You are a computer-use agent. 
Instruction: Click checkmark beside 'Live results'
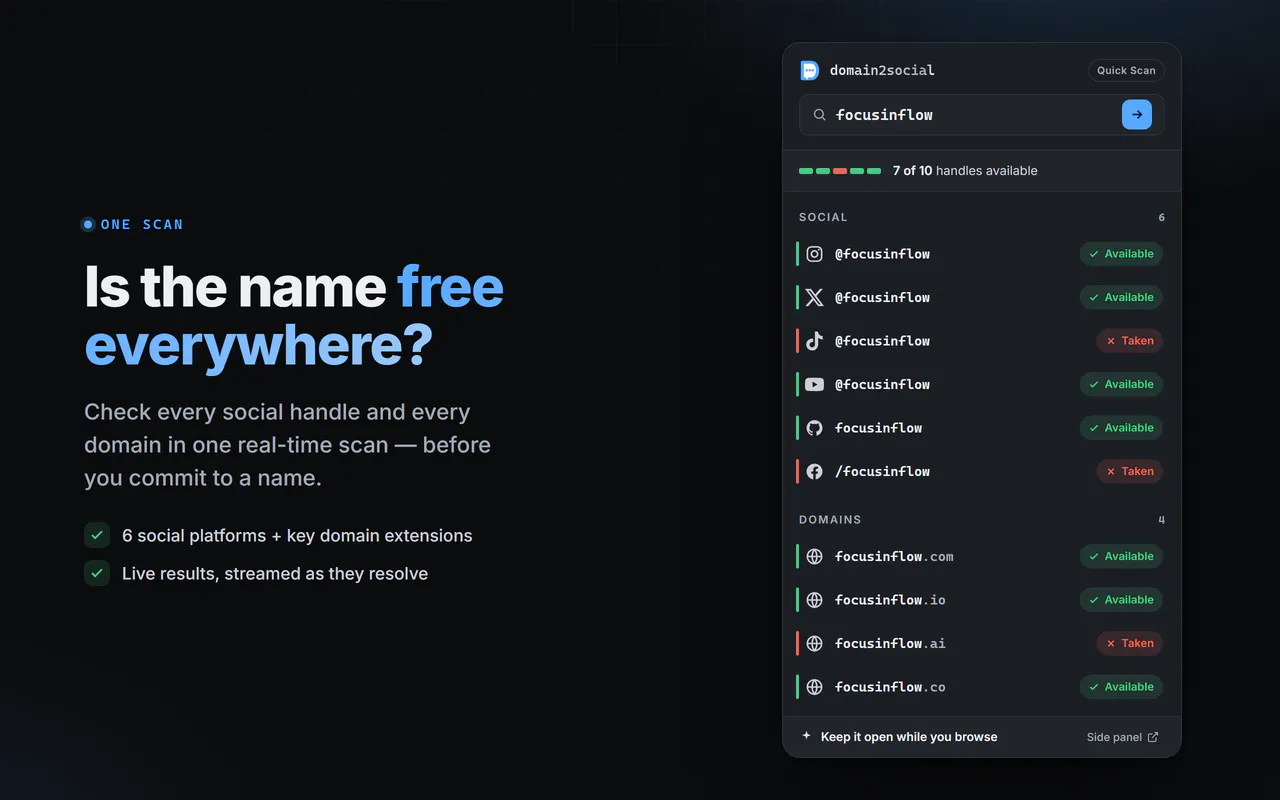[97, 574]
